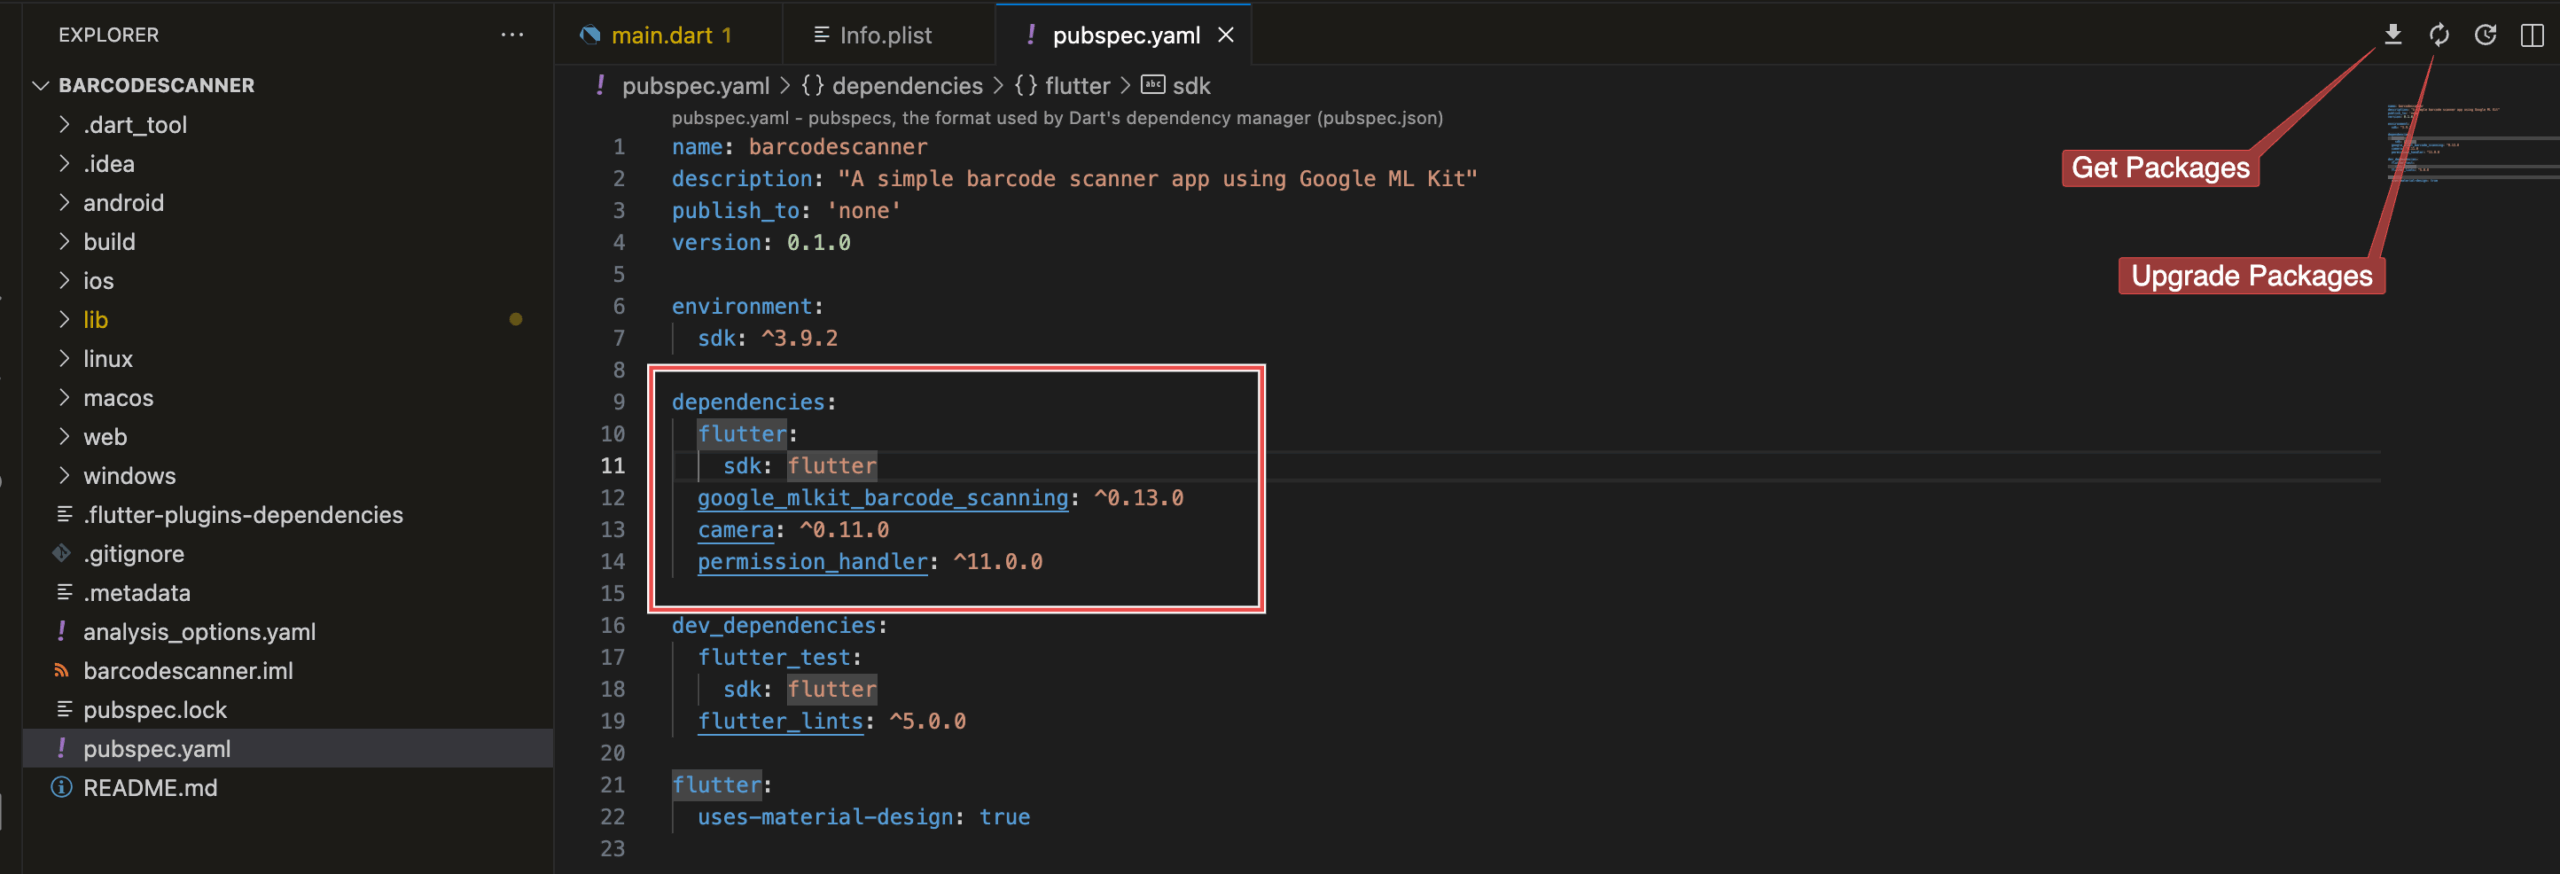
Task: Click the description string on line 2
Action: (x=1157, y=178)
